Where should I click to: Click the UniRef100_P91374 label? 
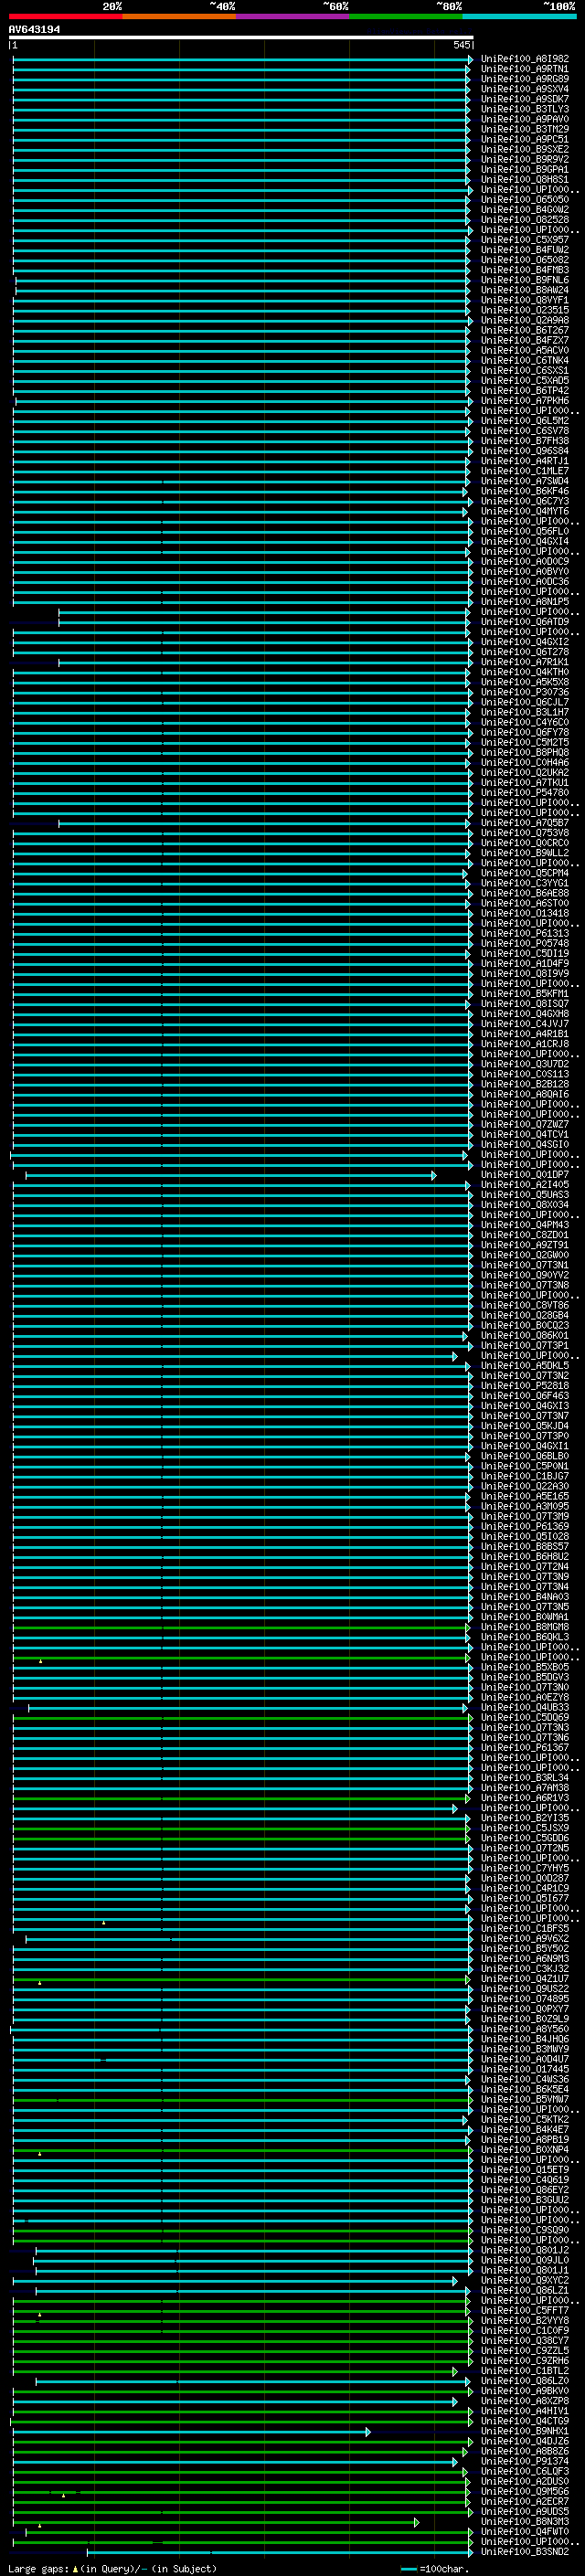(x=525, y=2461)
